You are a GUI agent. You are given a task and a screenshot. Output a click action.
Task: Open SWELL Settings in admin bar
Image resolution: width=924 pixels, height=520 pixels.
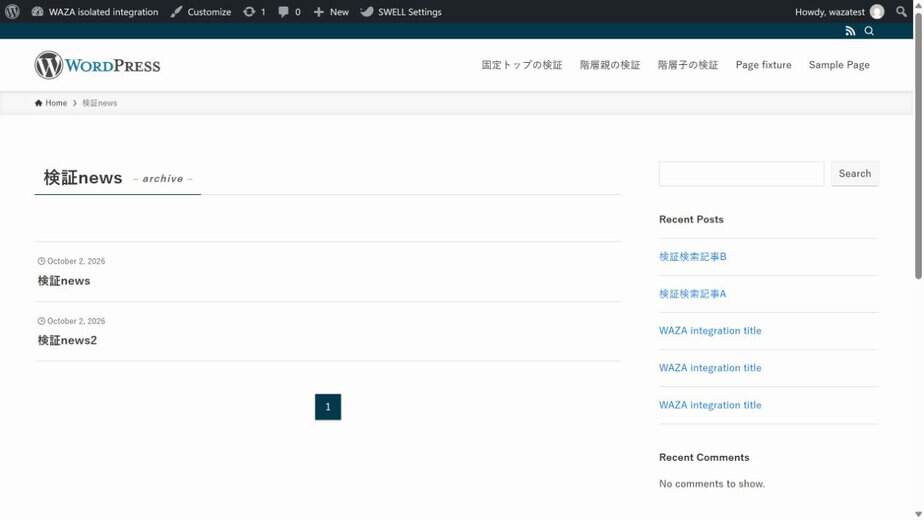(x=401, y=12)
